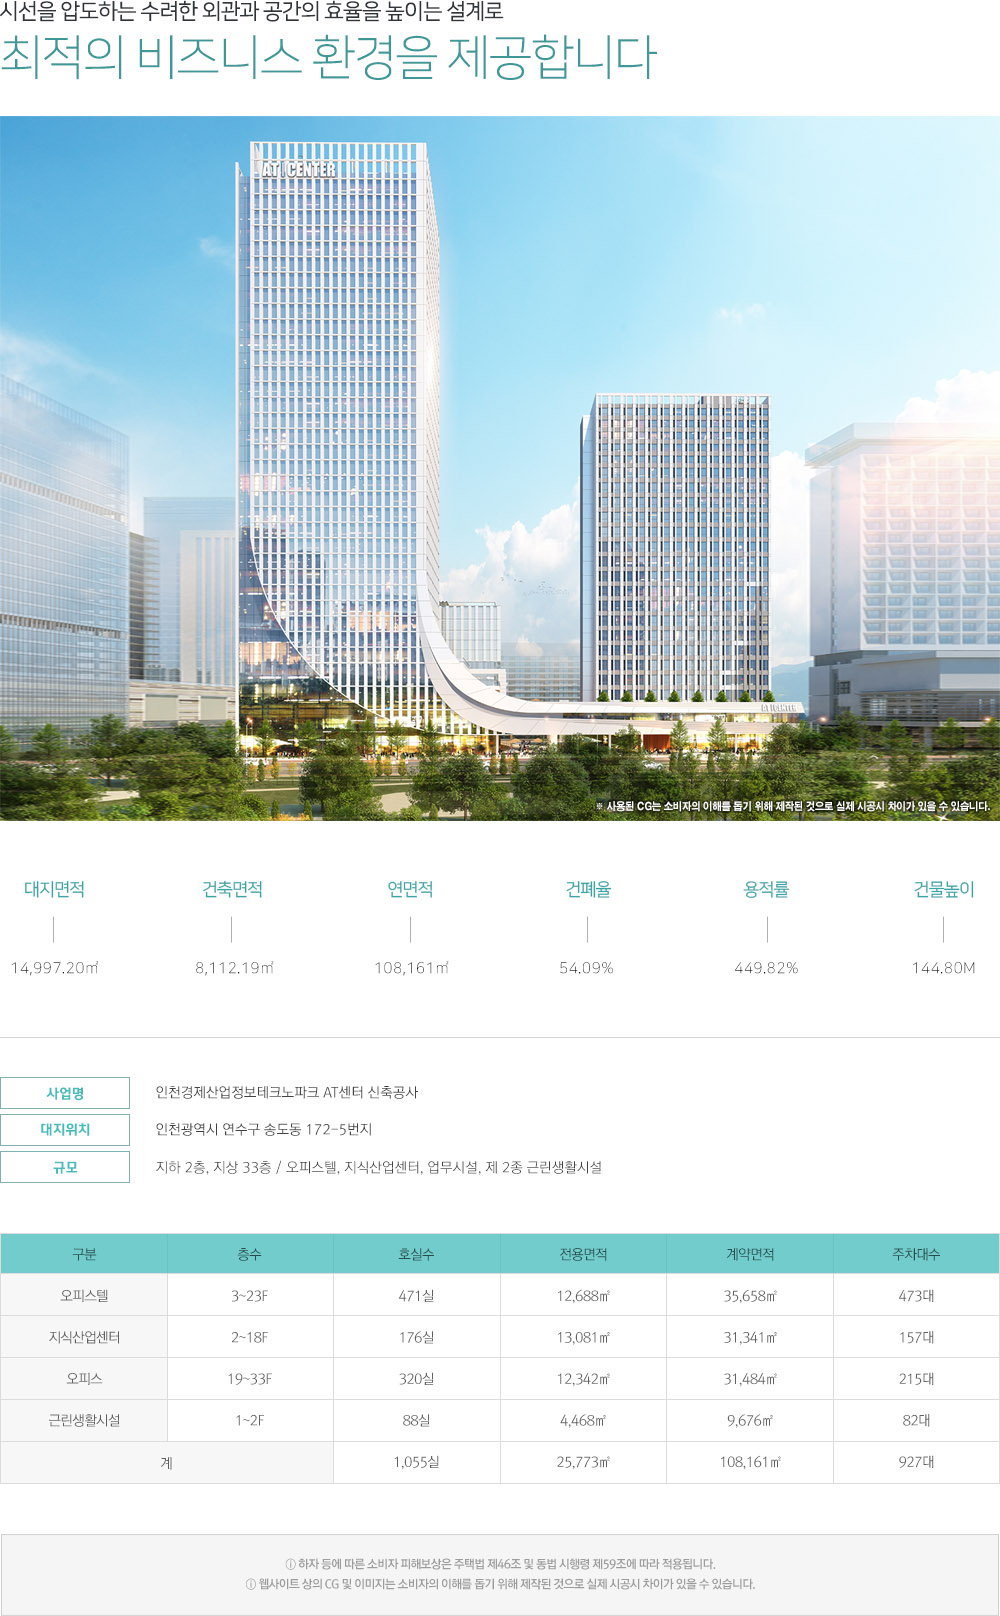Image resolution: width=1000 pixels, height=1616 pixels.
Task: Click the 사업명 label box
Action: (x=65, y=1093)
